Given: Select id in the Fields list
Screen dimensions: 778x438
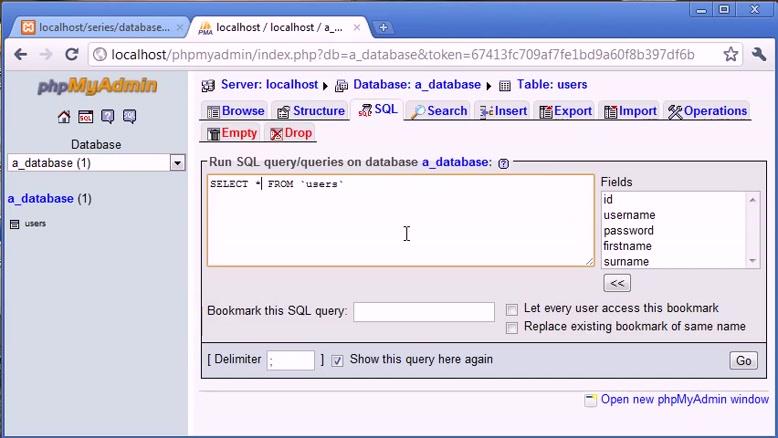Looking at the screenshot, I should [674, 199].
